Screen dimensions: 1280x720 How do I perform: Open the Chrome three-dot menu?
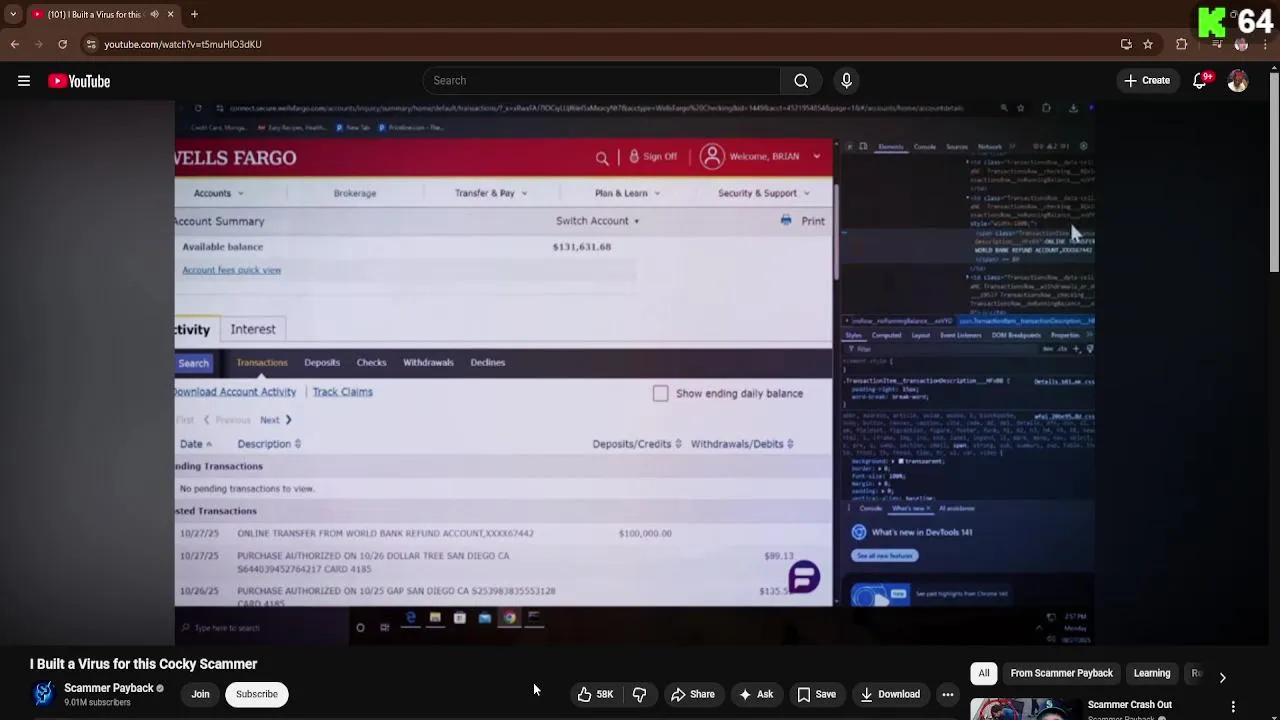(x=1266, y=44)
